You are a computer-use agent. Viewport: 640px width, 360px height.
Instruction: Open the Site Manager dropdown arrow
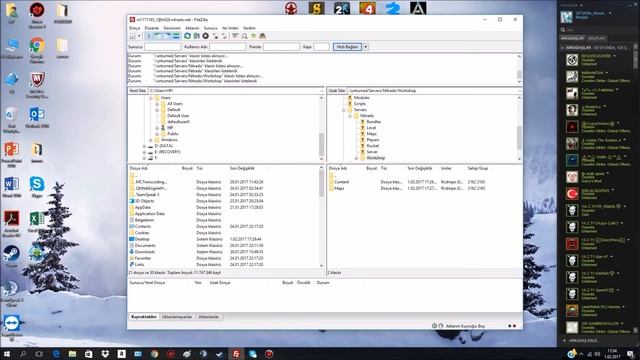[x=139, y=36]
